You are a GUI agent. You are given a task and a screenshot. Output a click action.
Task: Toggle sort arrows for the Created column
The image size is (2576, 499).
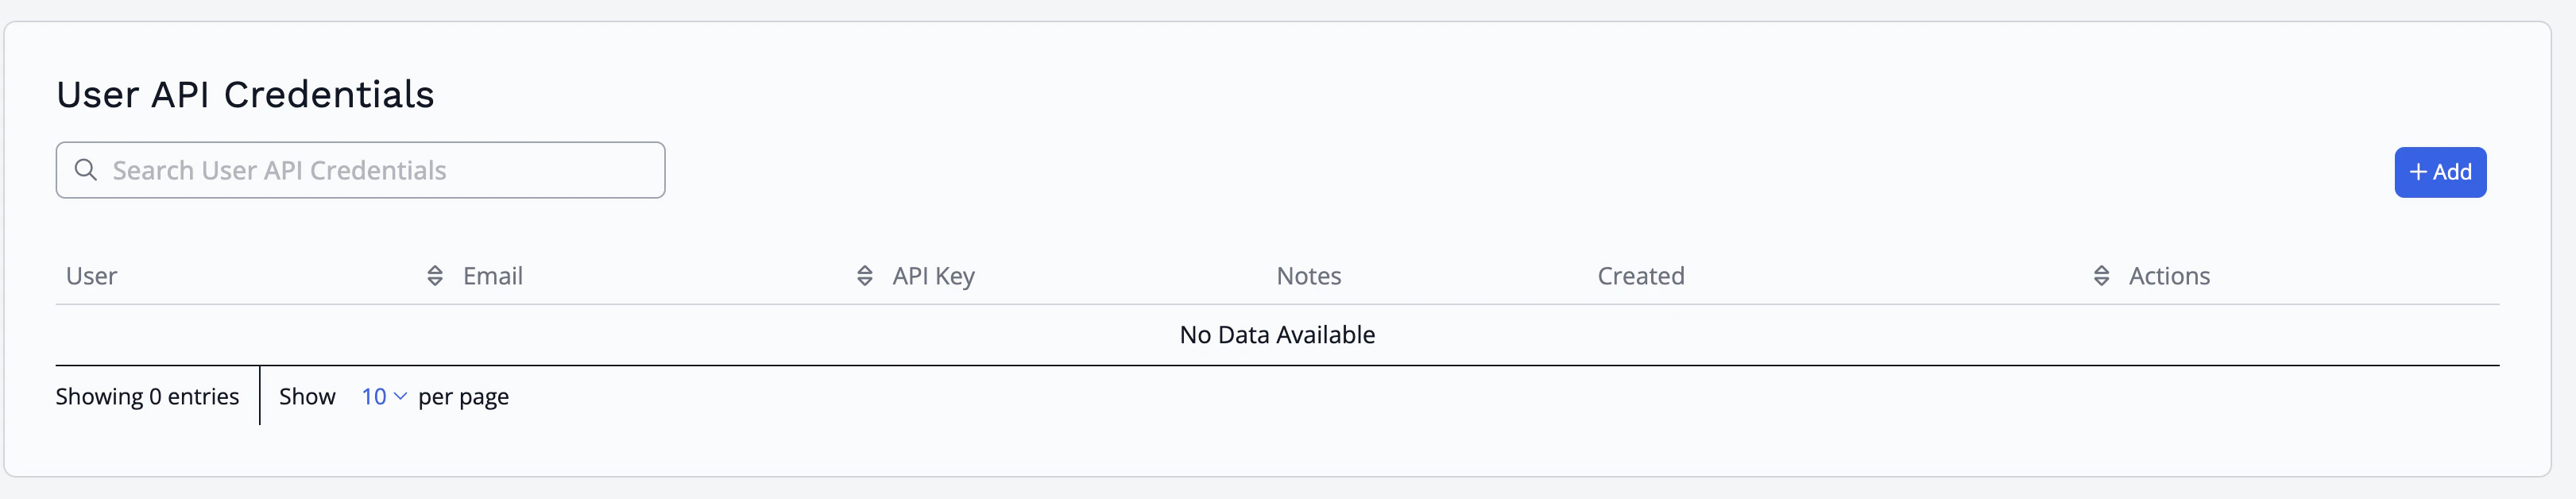click(2101, 276)
